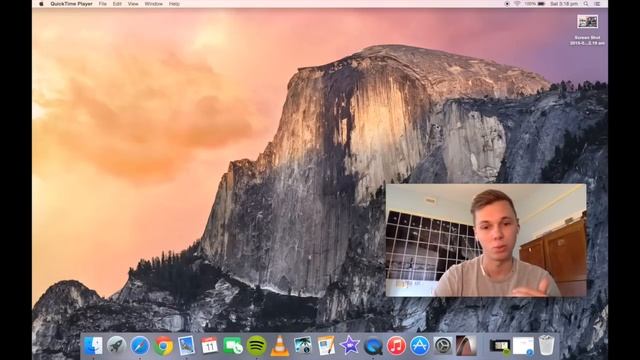Open iPhoto palm tree icon in Dock
The image size is (640, 360).
pyautogui.click(x=303, y=346)
